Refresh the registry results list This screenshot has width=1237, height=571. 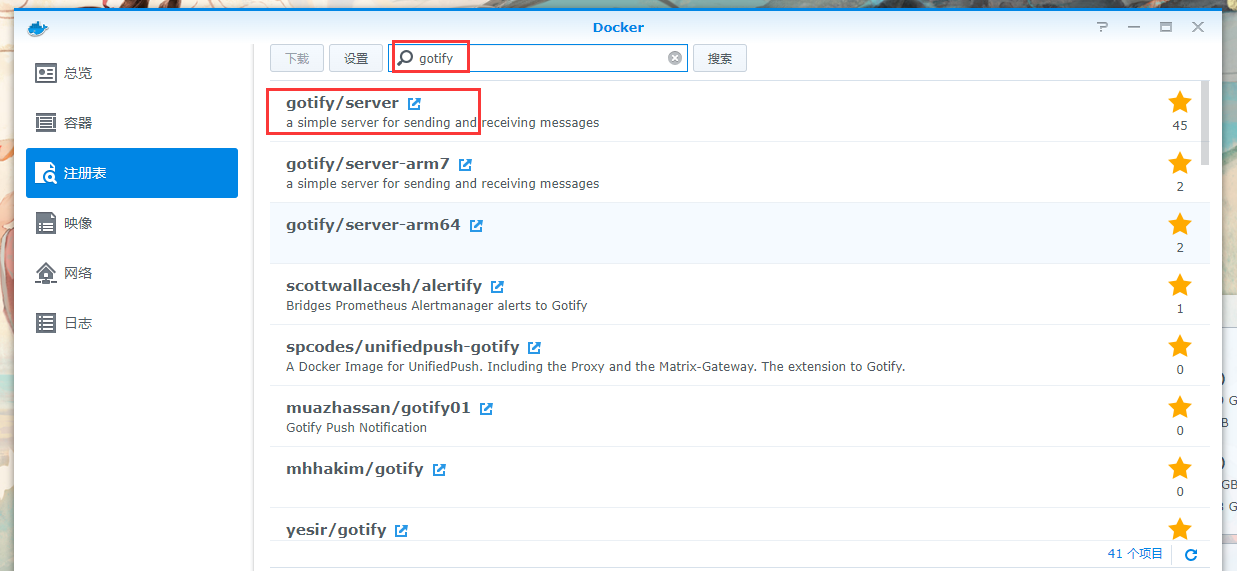(x=1191, y=555)
